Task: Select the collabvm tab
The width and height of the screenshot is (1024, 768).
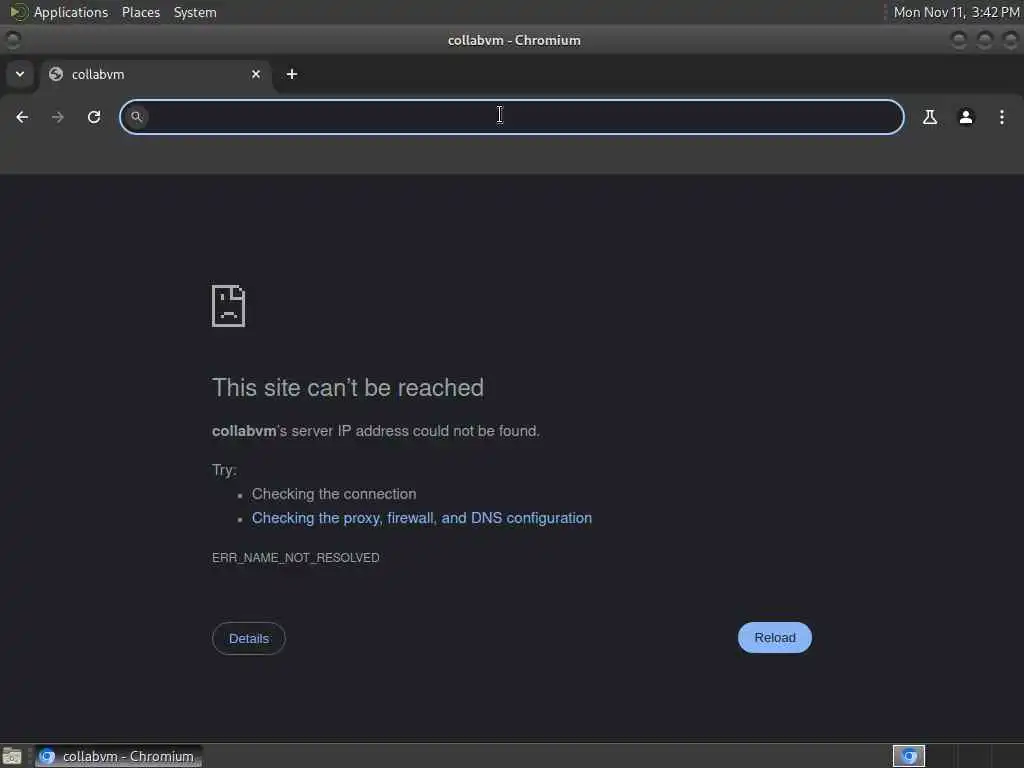Action: point(157,74)
